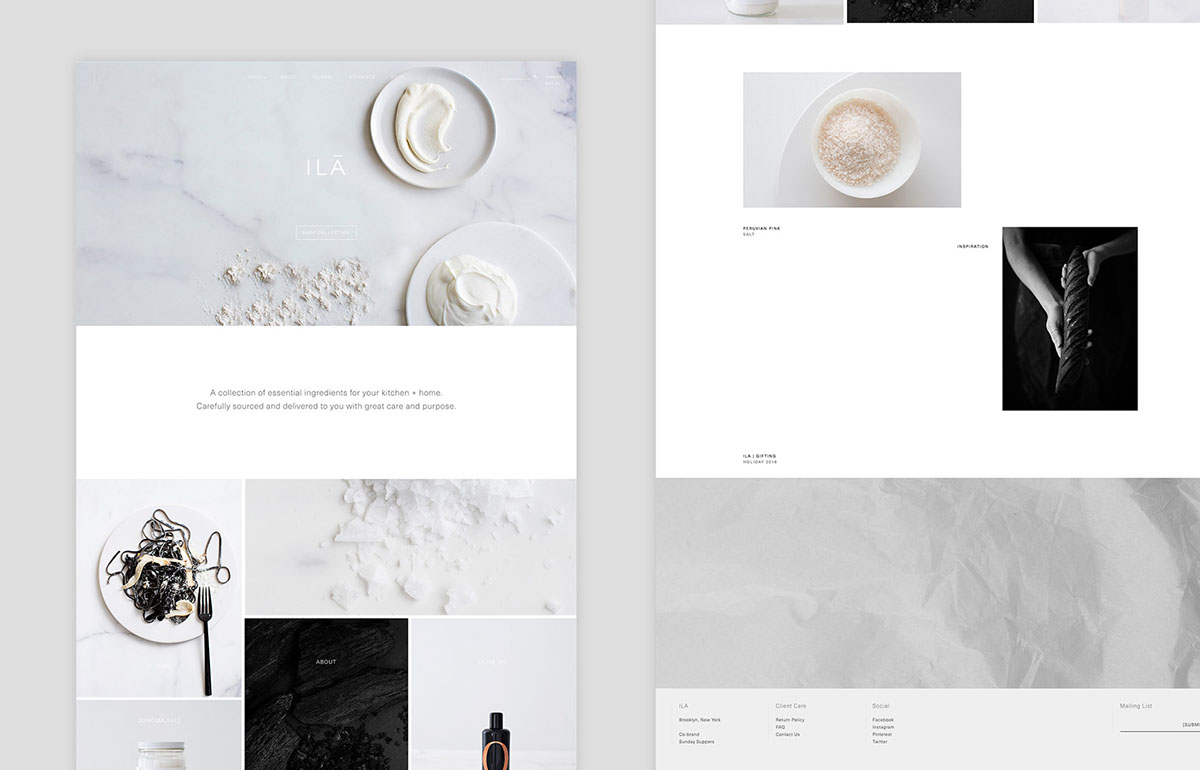Open the Inspiration black-and-white bread photo

pyautogui.click(x=1069, y=318)
